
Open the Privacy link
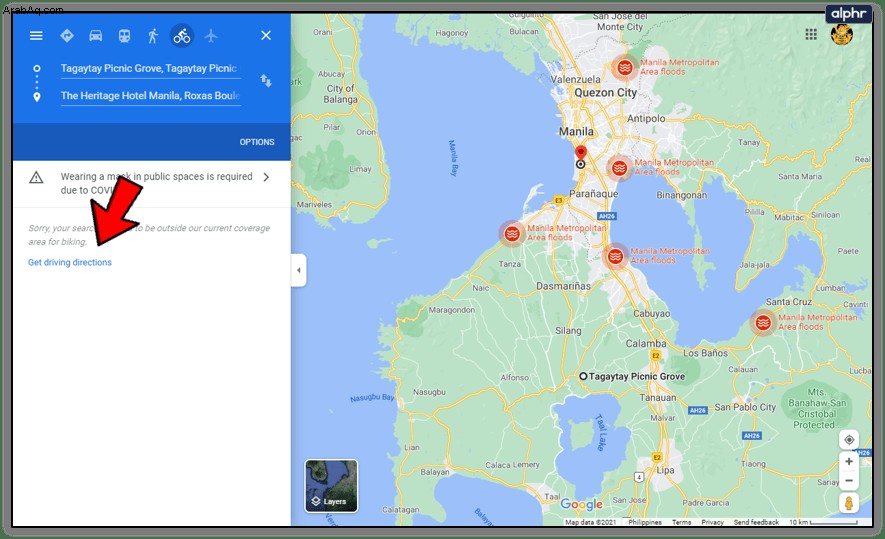coord(712,523)
